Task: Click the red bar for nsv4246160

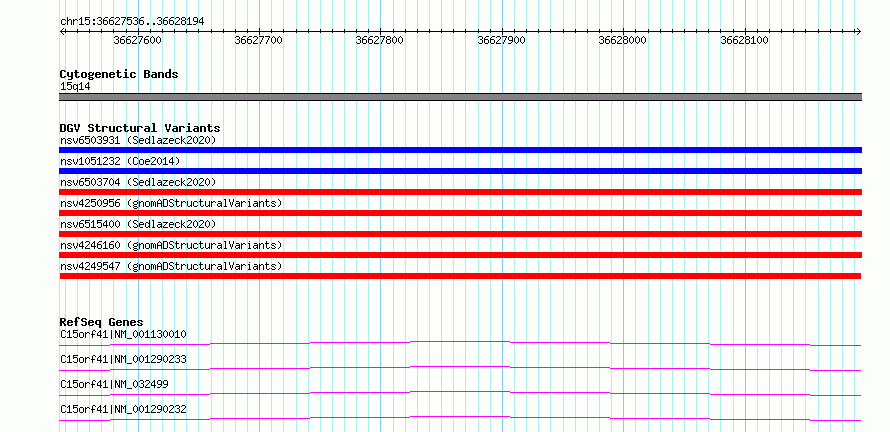Action: click(x=460, y=255)
